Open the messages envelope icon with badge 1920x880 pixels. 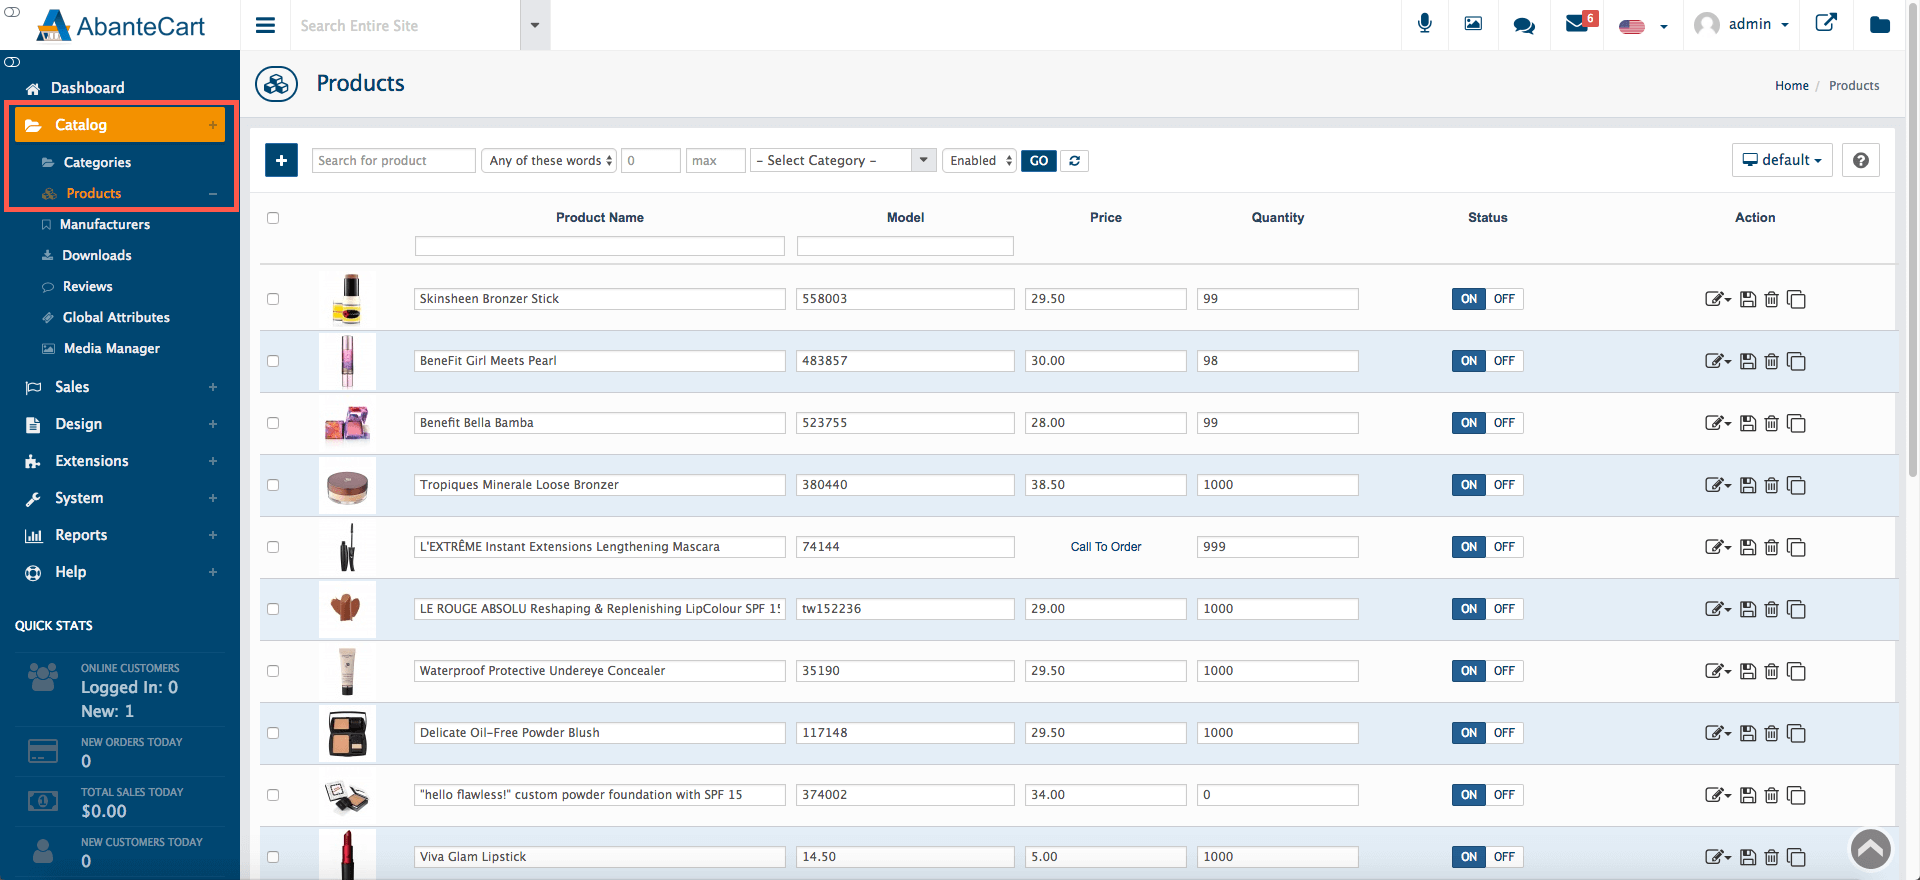click(x=1578, y=24)
